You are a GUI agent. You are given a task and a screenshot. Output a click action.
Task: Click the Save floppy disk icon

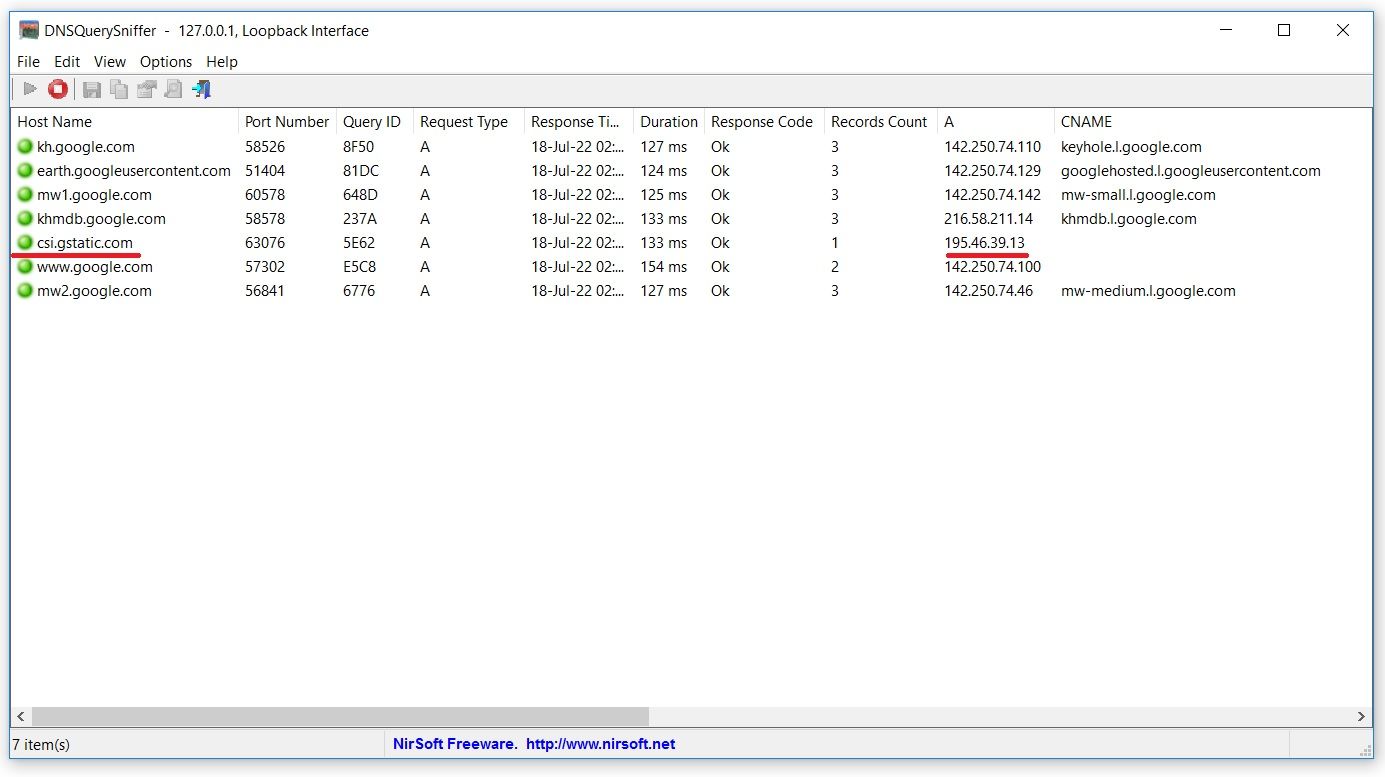pos(92,89)
